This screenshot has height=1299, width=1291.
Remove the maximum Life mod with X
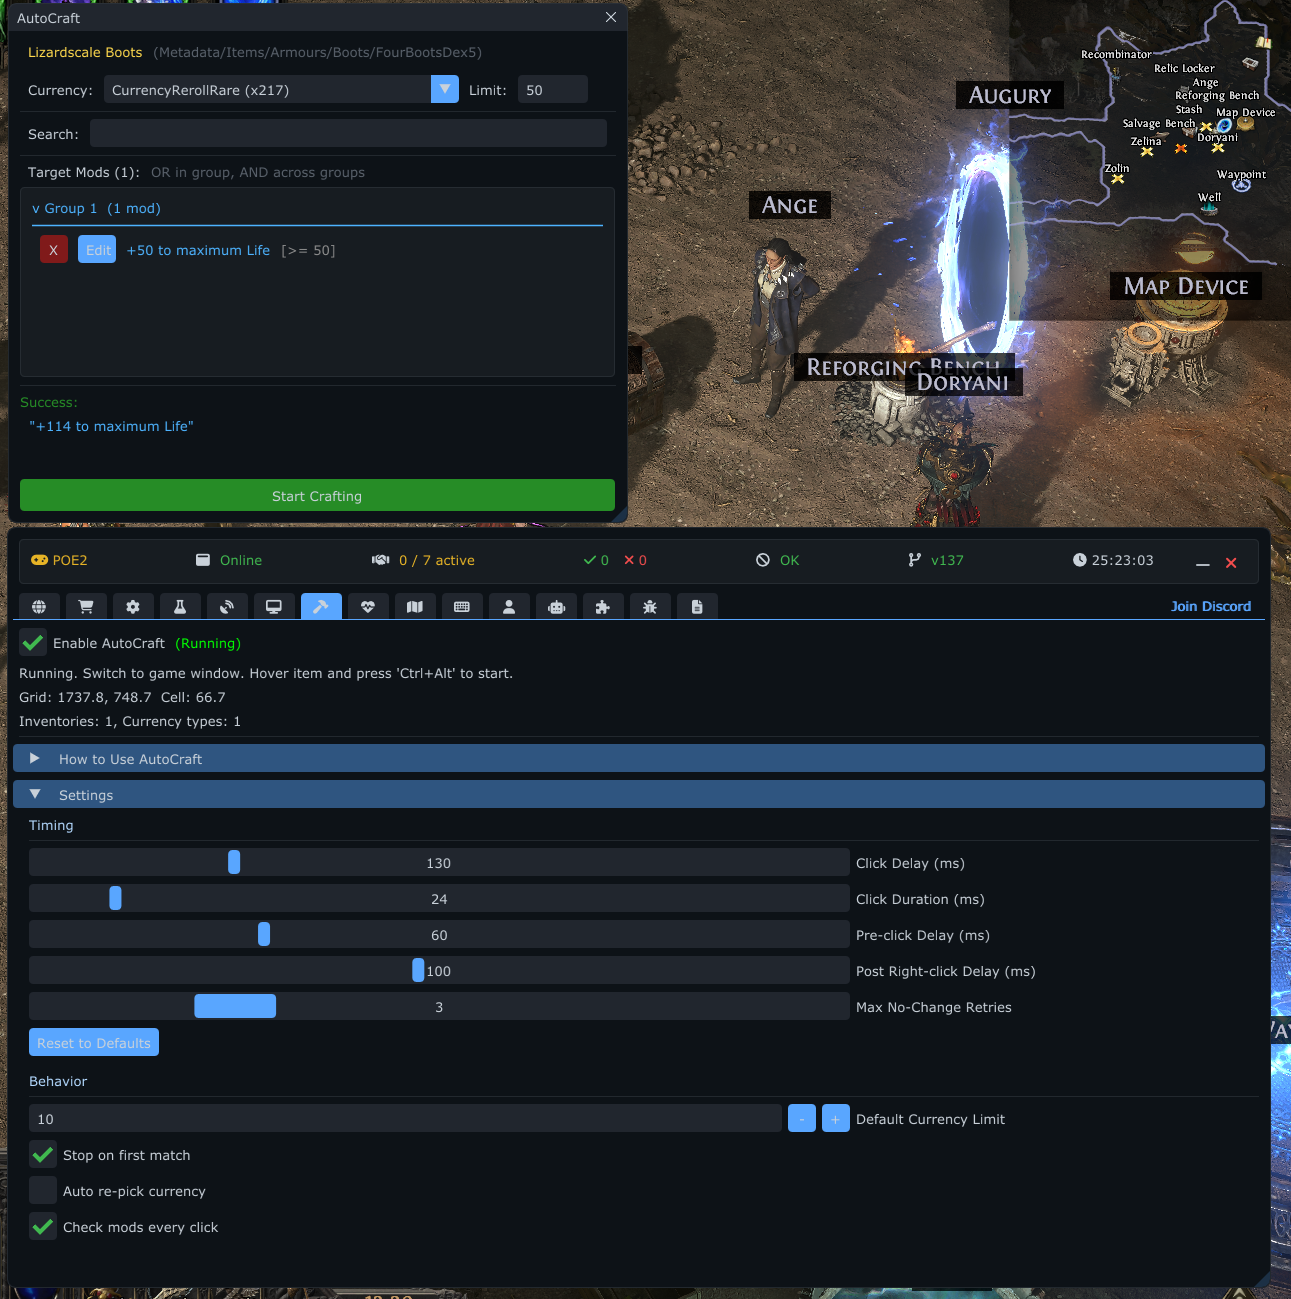54,250
